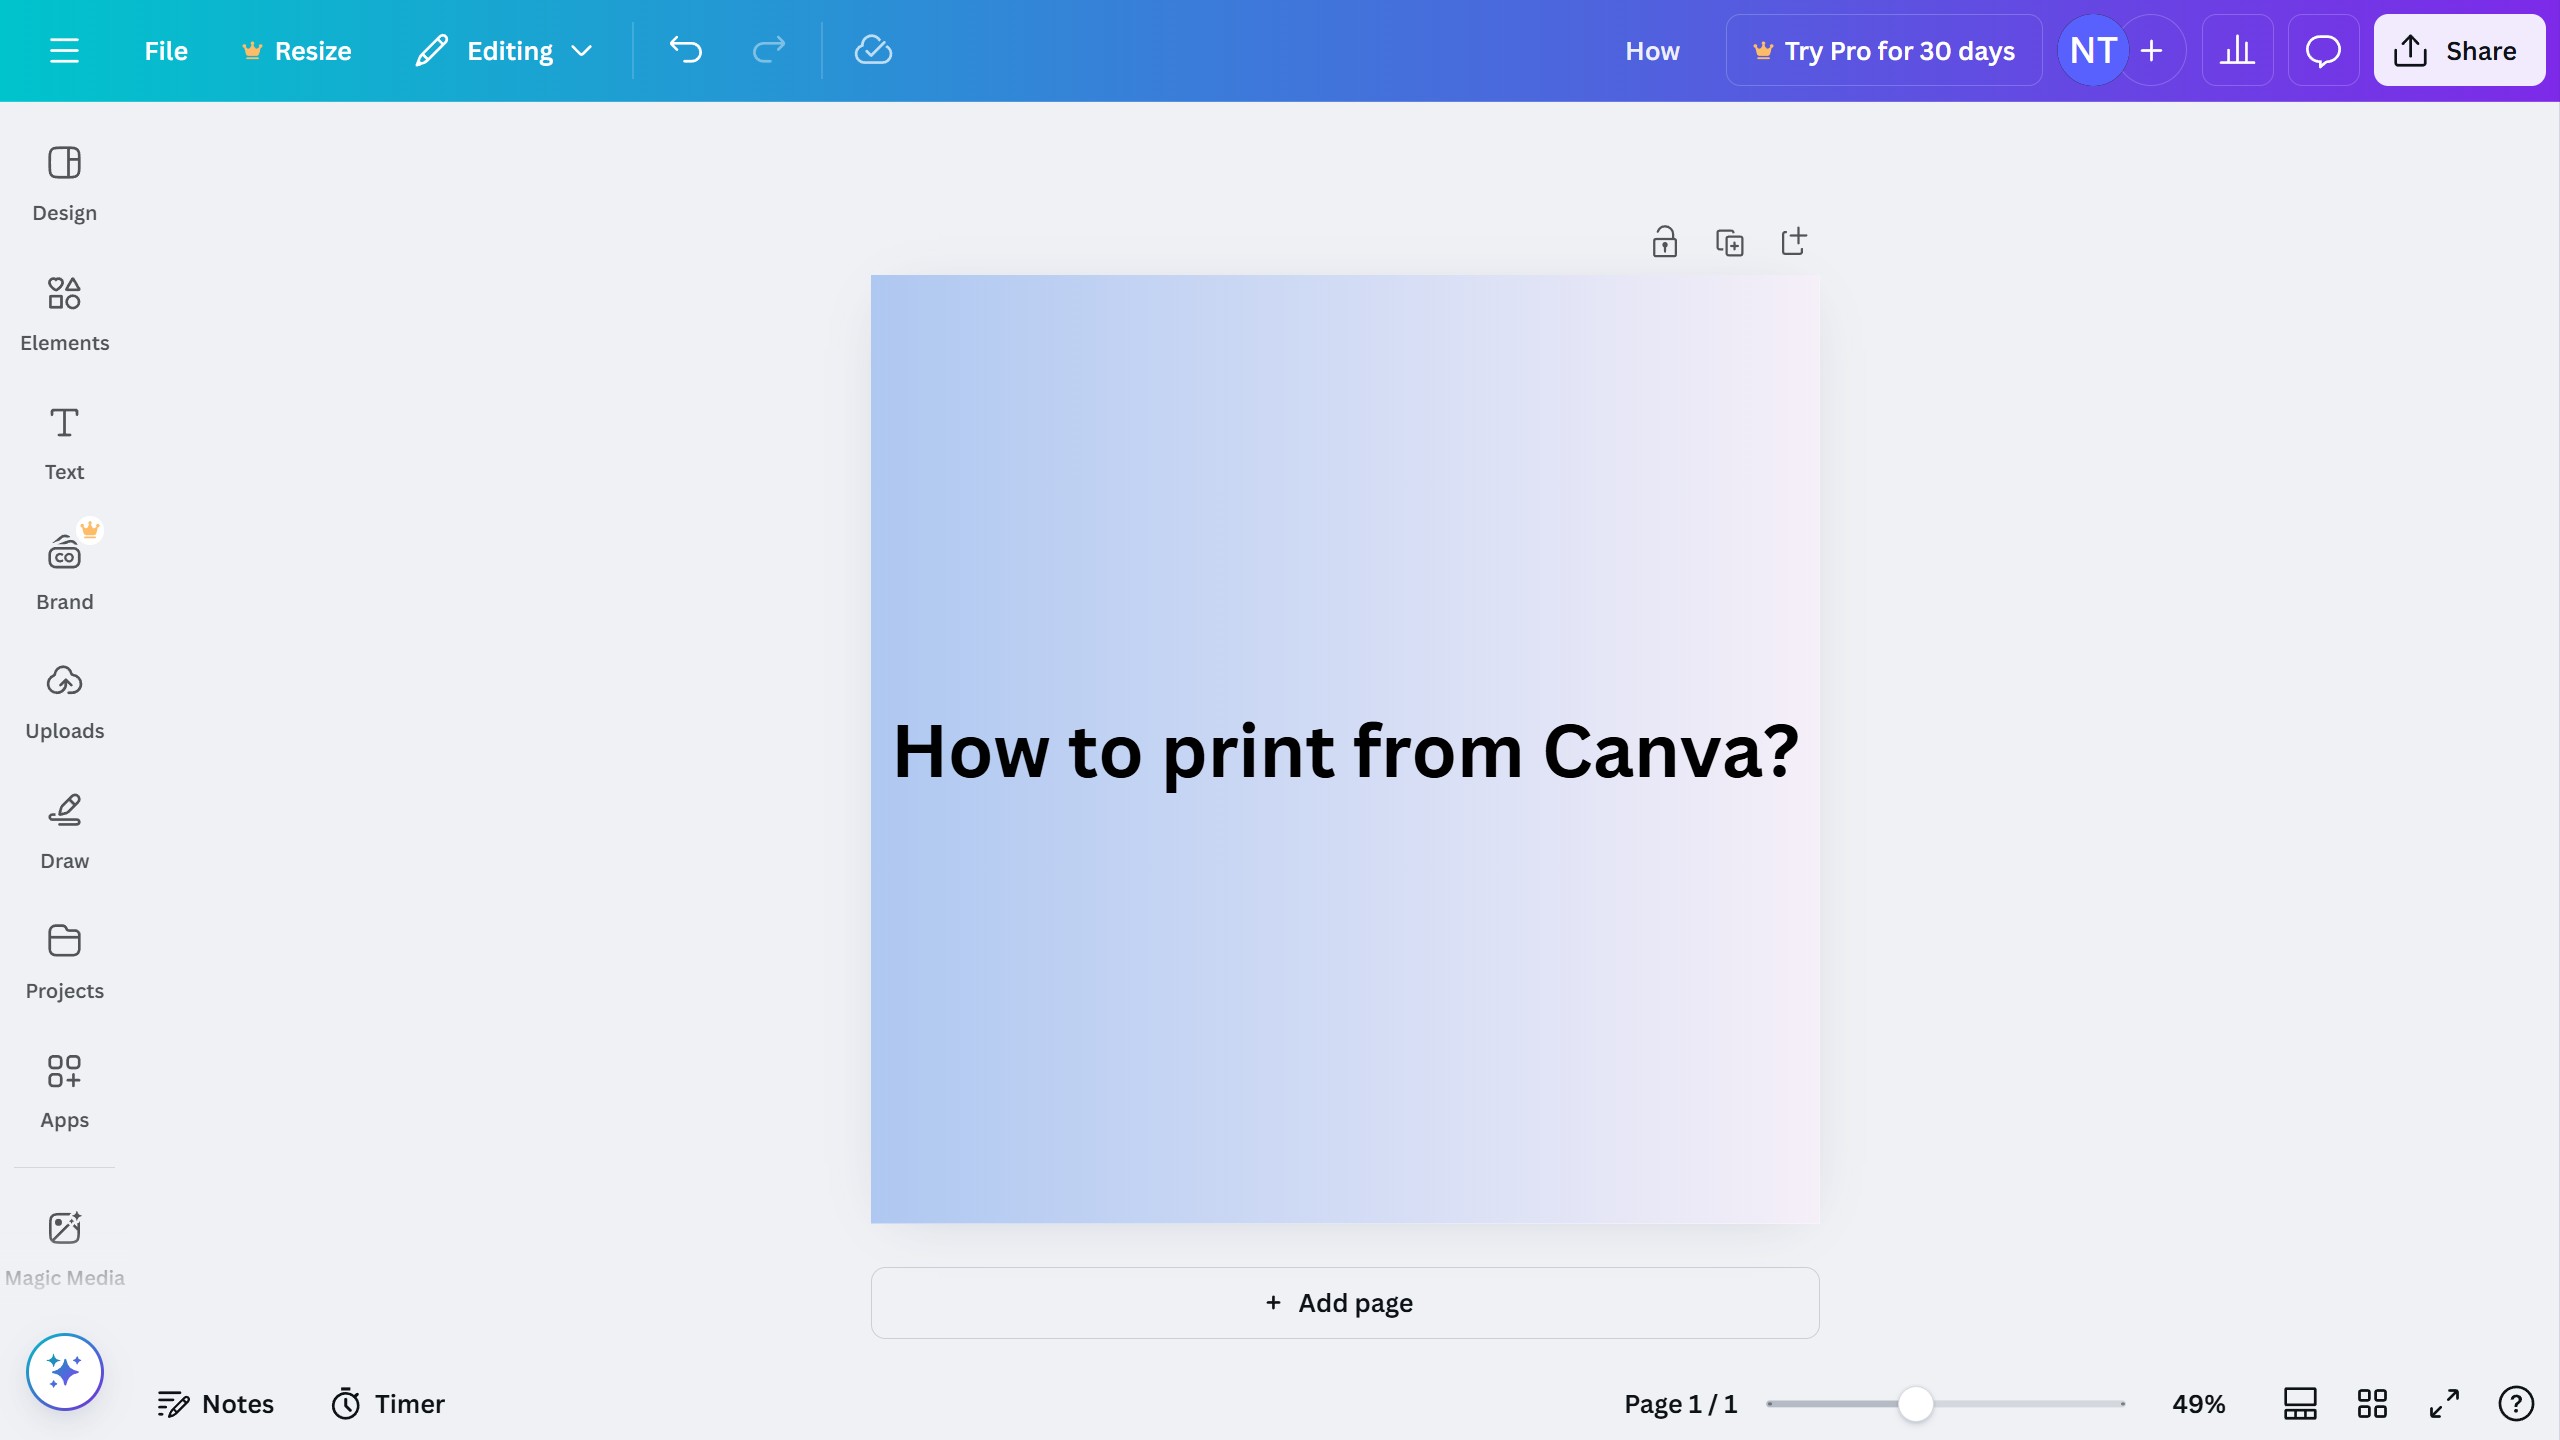Undo the last action
The image size is (2560, 1440).
tap(685, 50)
